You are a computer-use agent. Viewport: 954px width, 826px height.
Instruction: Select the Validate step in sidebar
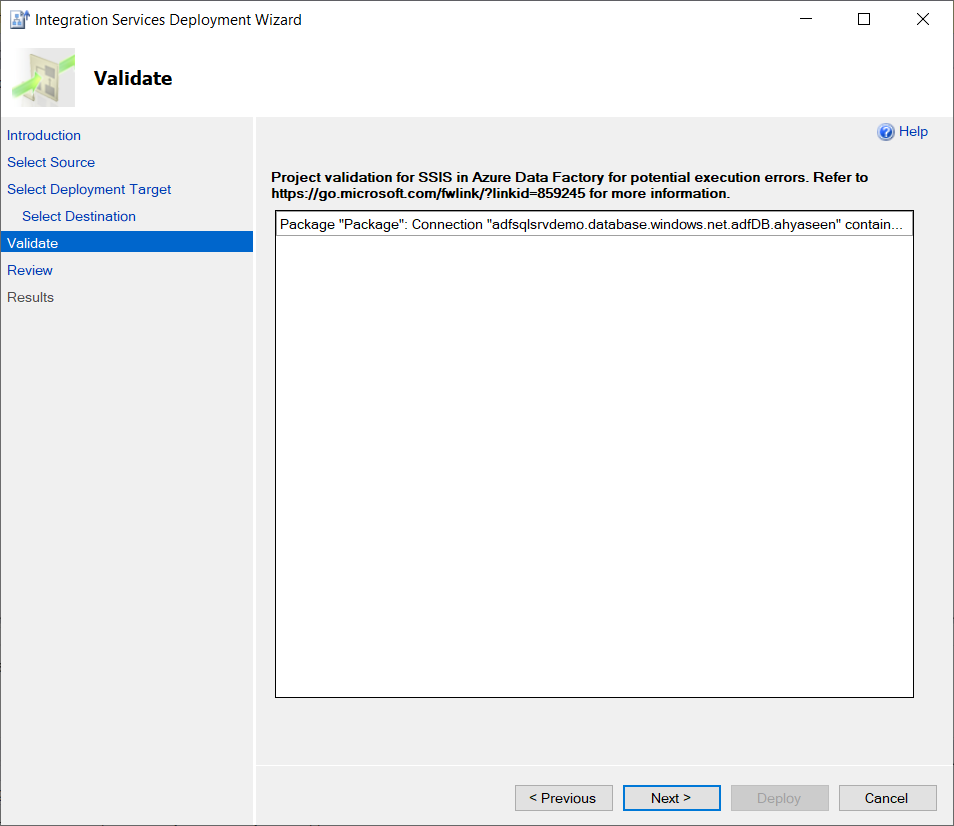point(127,242)
